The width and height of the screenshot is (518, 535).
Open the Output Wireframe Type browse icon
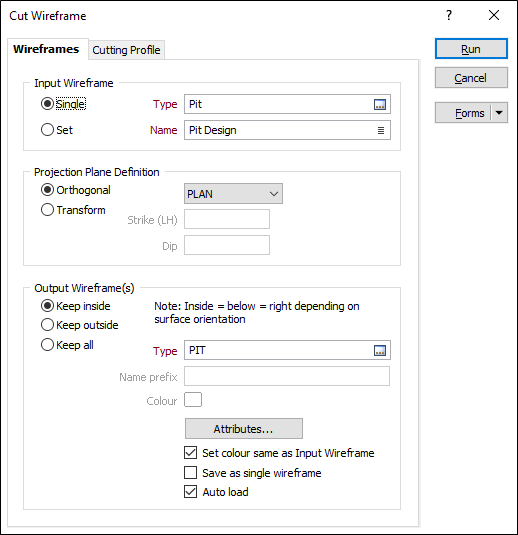380,350
